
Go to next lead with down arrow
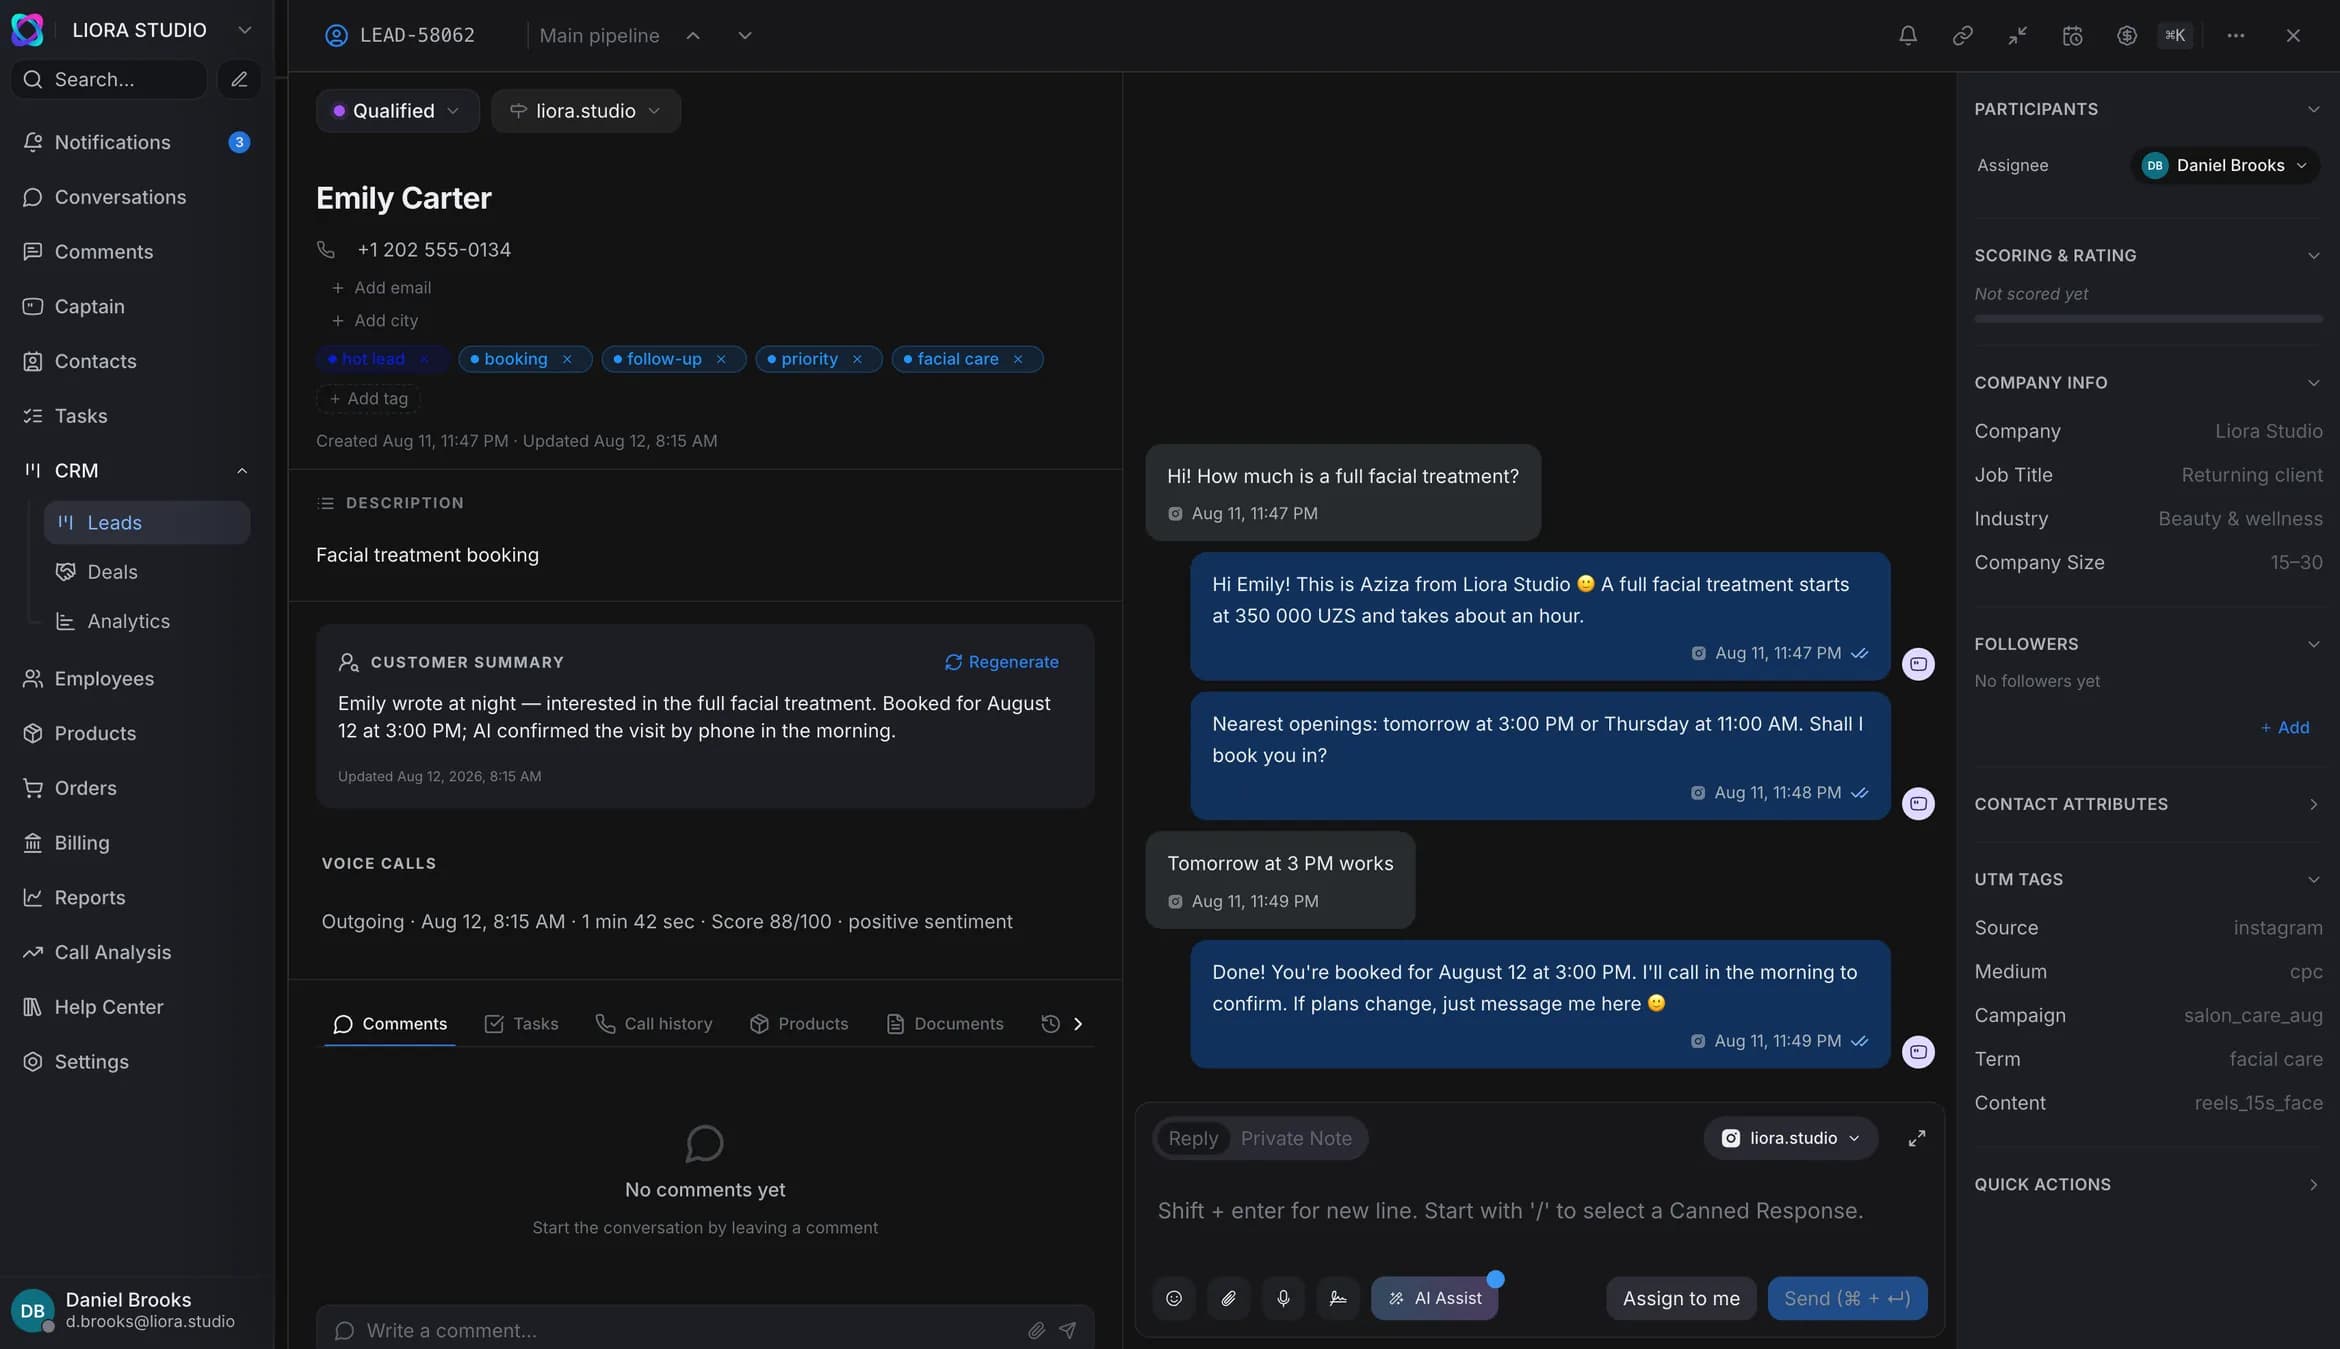point(744,35)
